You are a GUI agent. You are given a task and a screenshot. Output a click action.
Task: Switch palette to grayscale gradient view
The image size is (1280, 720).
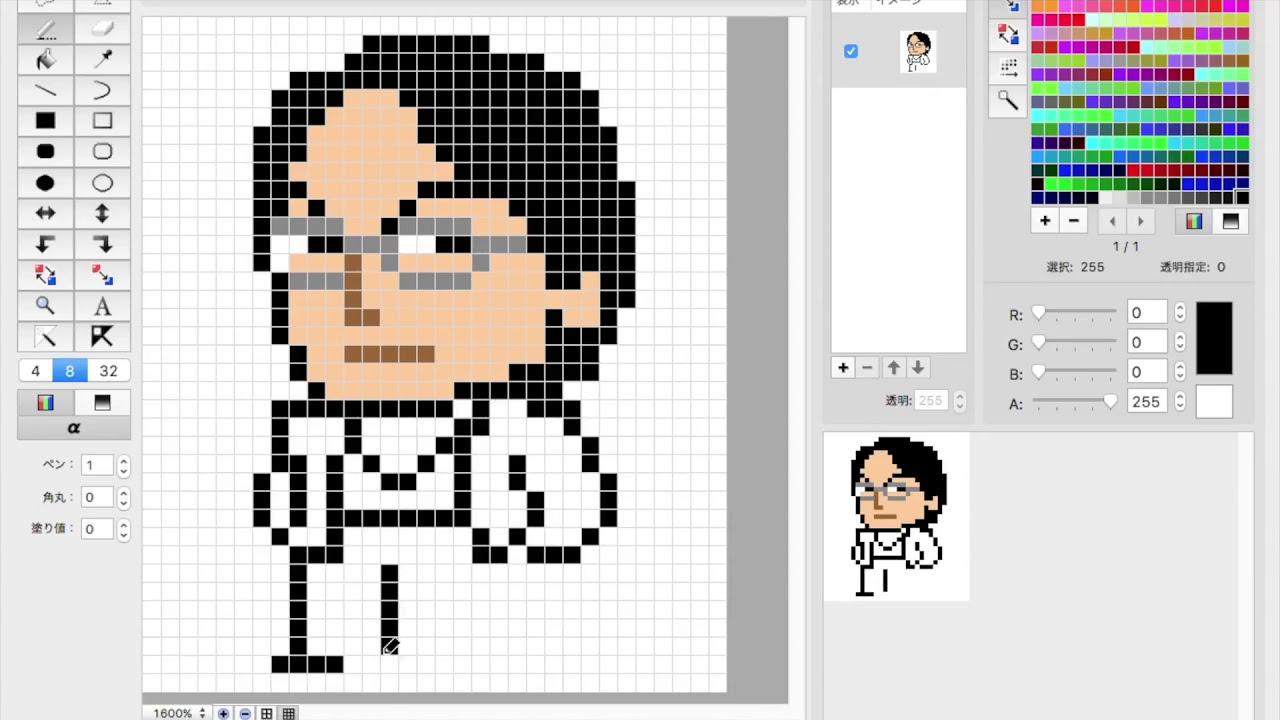coord(1231,221)
